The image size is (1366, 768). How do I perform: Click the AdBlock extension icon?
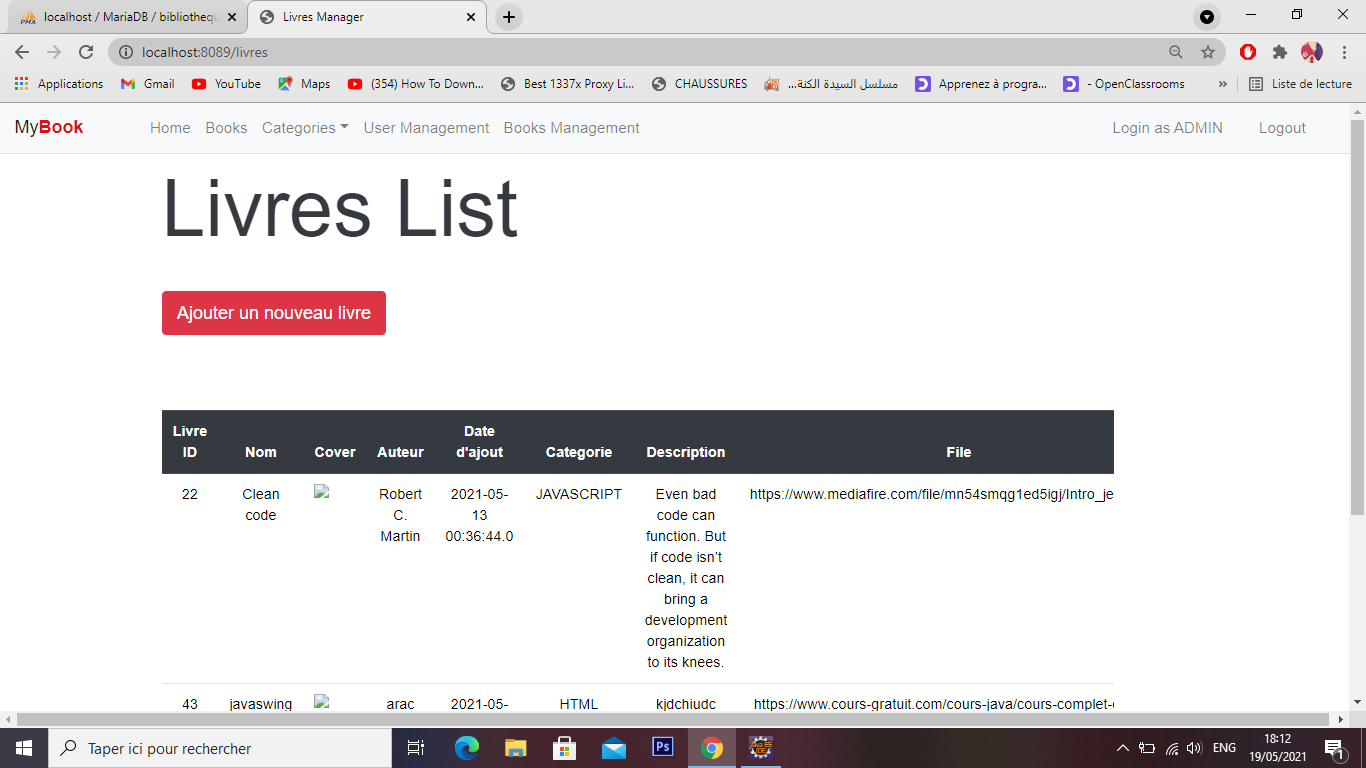click(x=1248, y=52)
